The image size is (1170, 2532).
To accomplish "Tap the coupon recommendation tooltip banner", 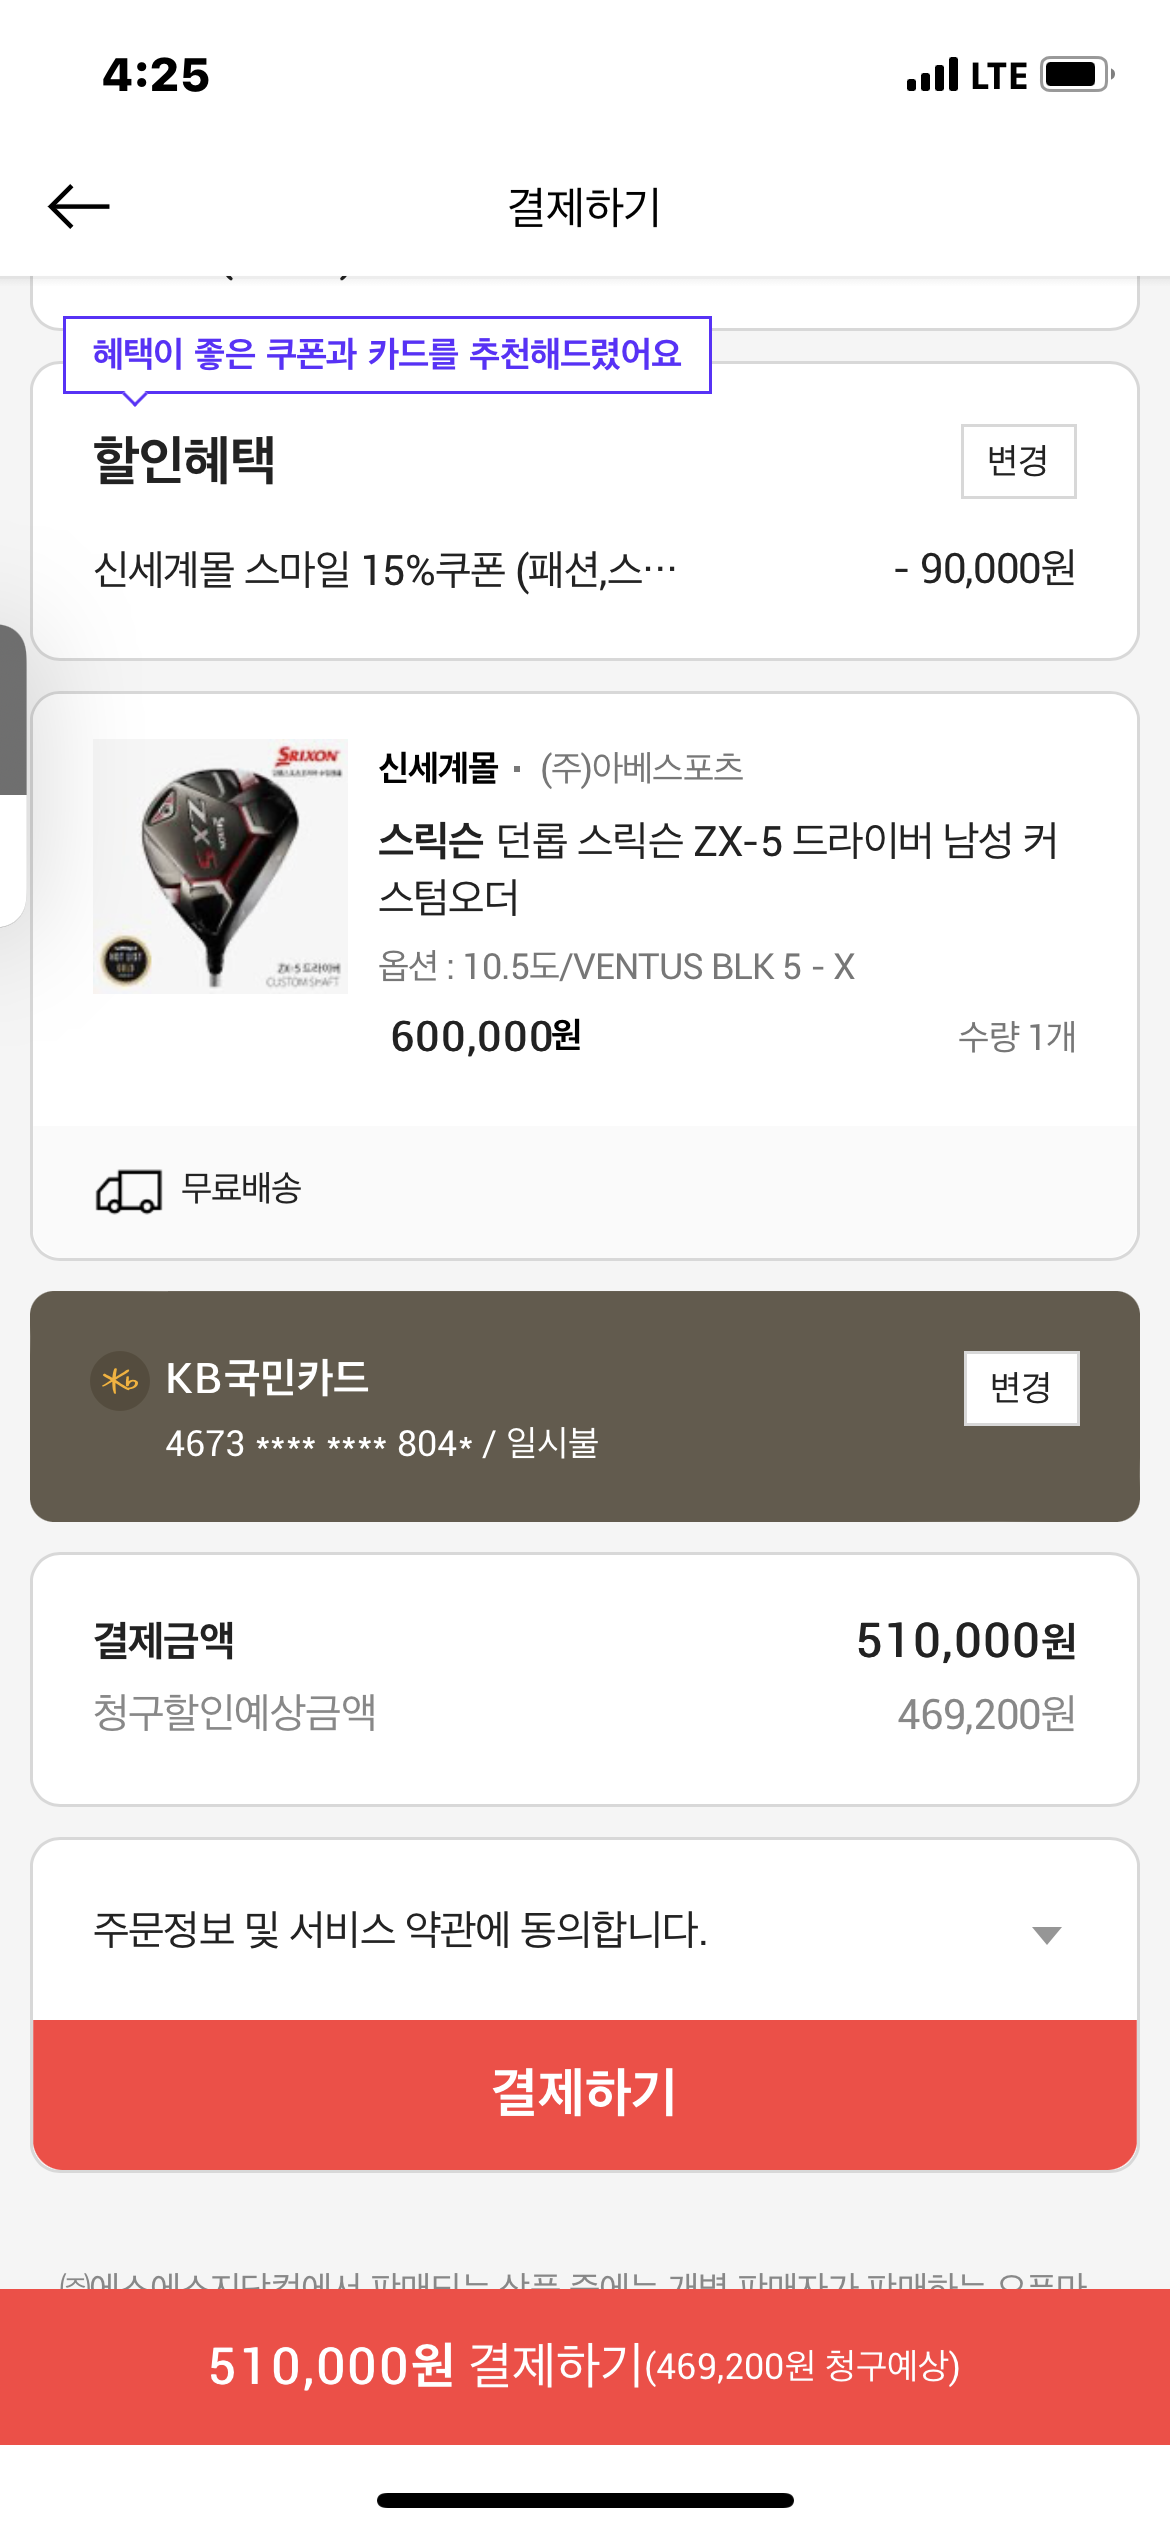I will pos(387,355).
